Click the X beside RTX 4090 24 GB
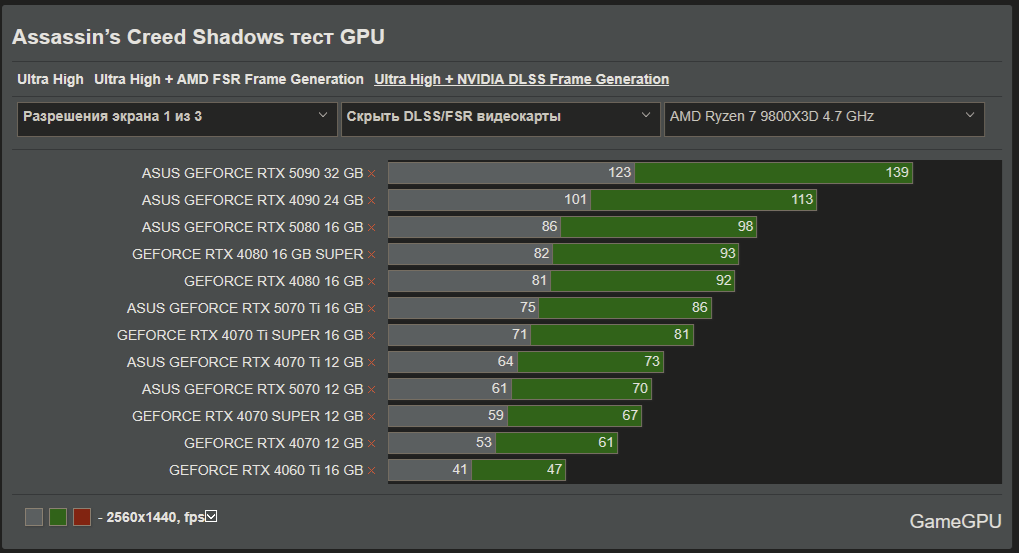1019x553 pixels. point(371,201)
